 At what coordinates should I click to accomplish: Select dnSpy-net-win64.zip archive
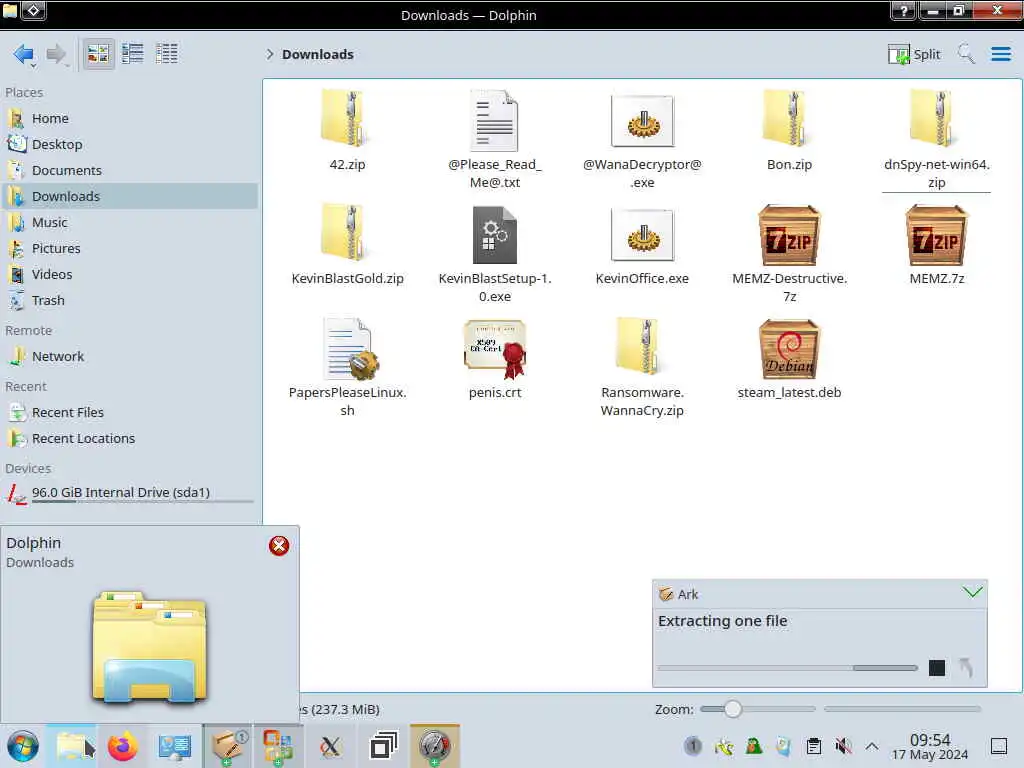click(x=936, y=140)
